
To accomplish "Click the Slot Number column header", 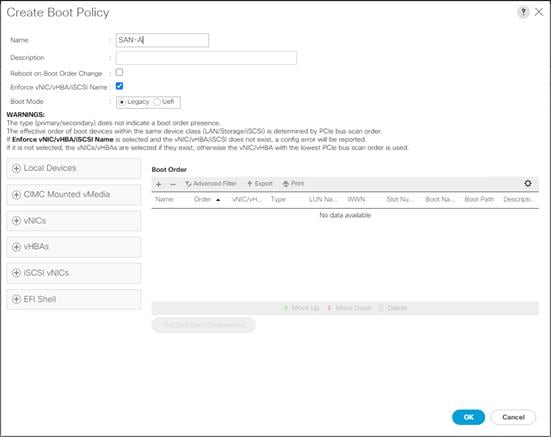I will [400, 200].
